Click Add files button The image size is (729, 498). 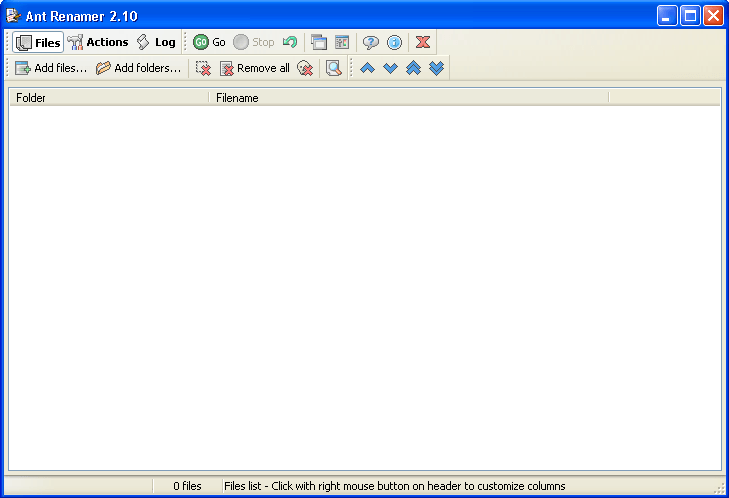pos(51,68)
